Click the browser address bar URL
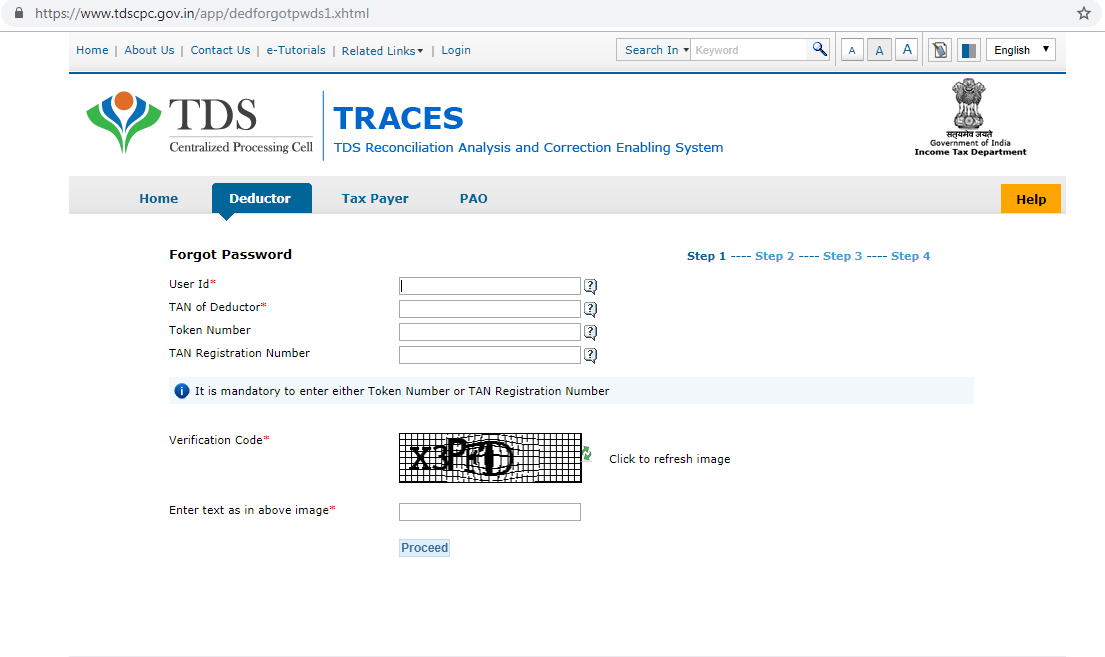 (x=202, y=13)
